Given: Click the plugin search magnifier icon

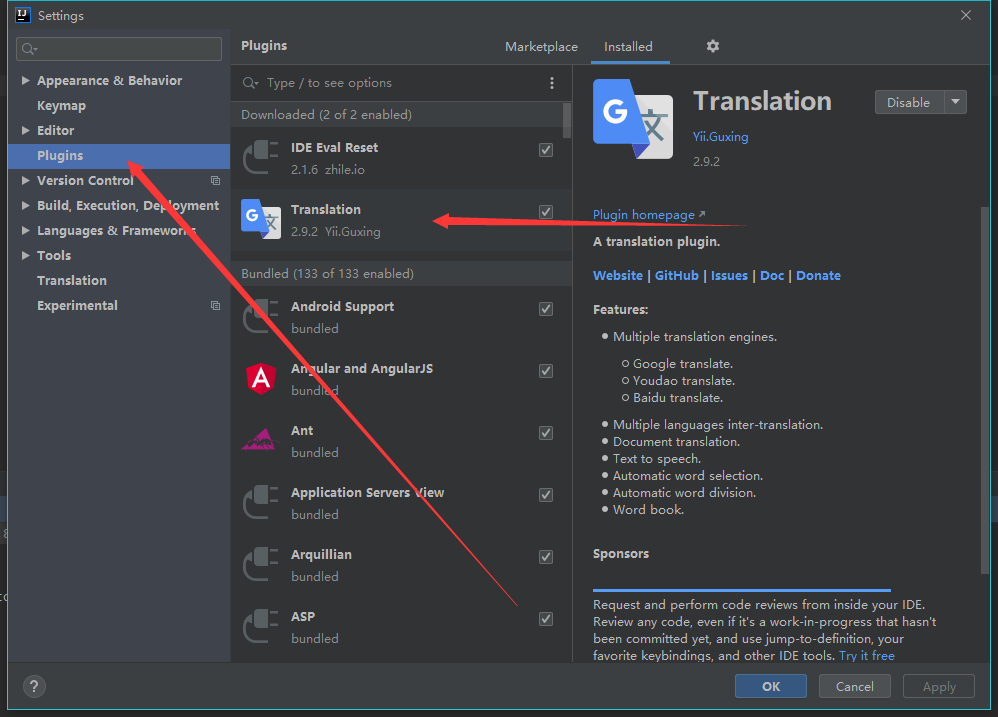Looking at the screenshot, I should pyautogui.click(x=250, y=83).
